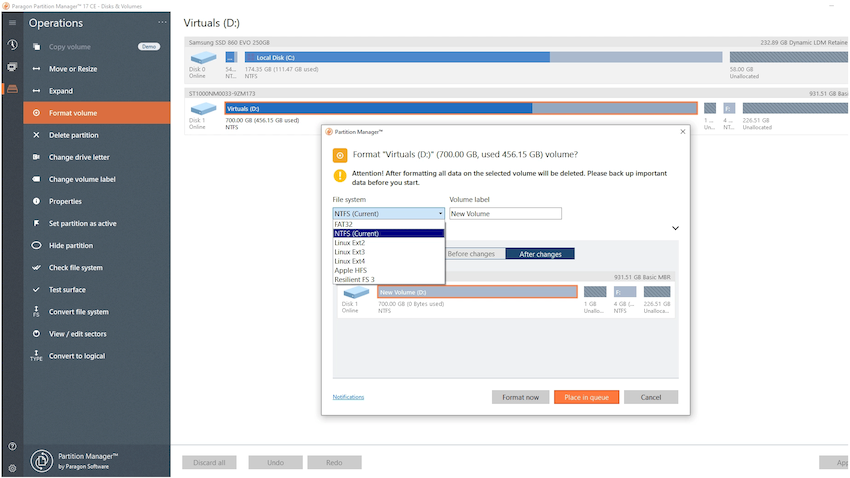Cancel the format dialog

[651, 397]
